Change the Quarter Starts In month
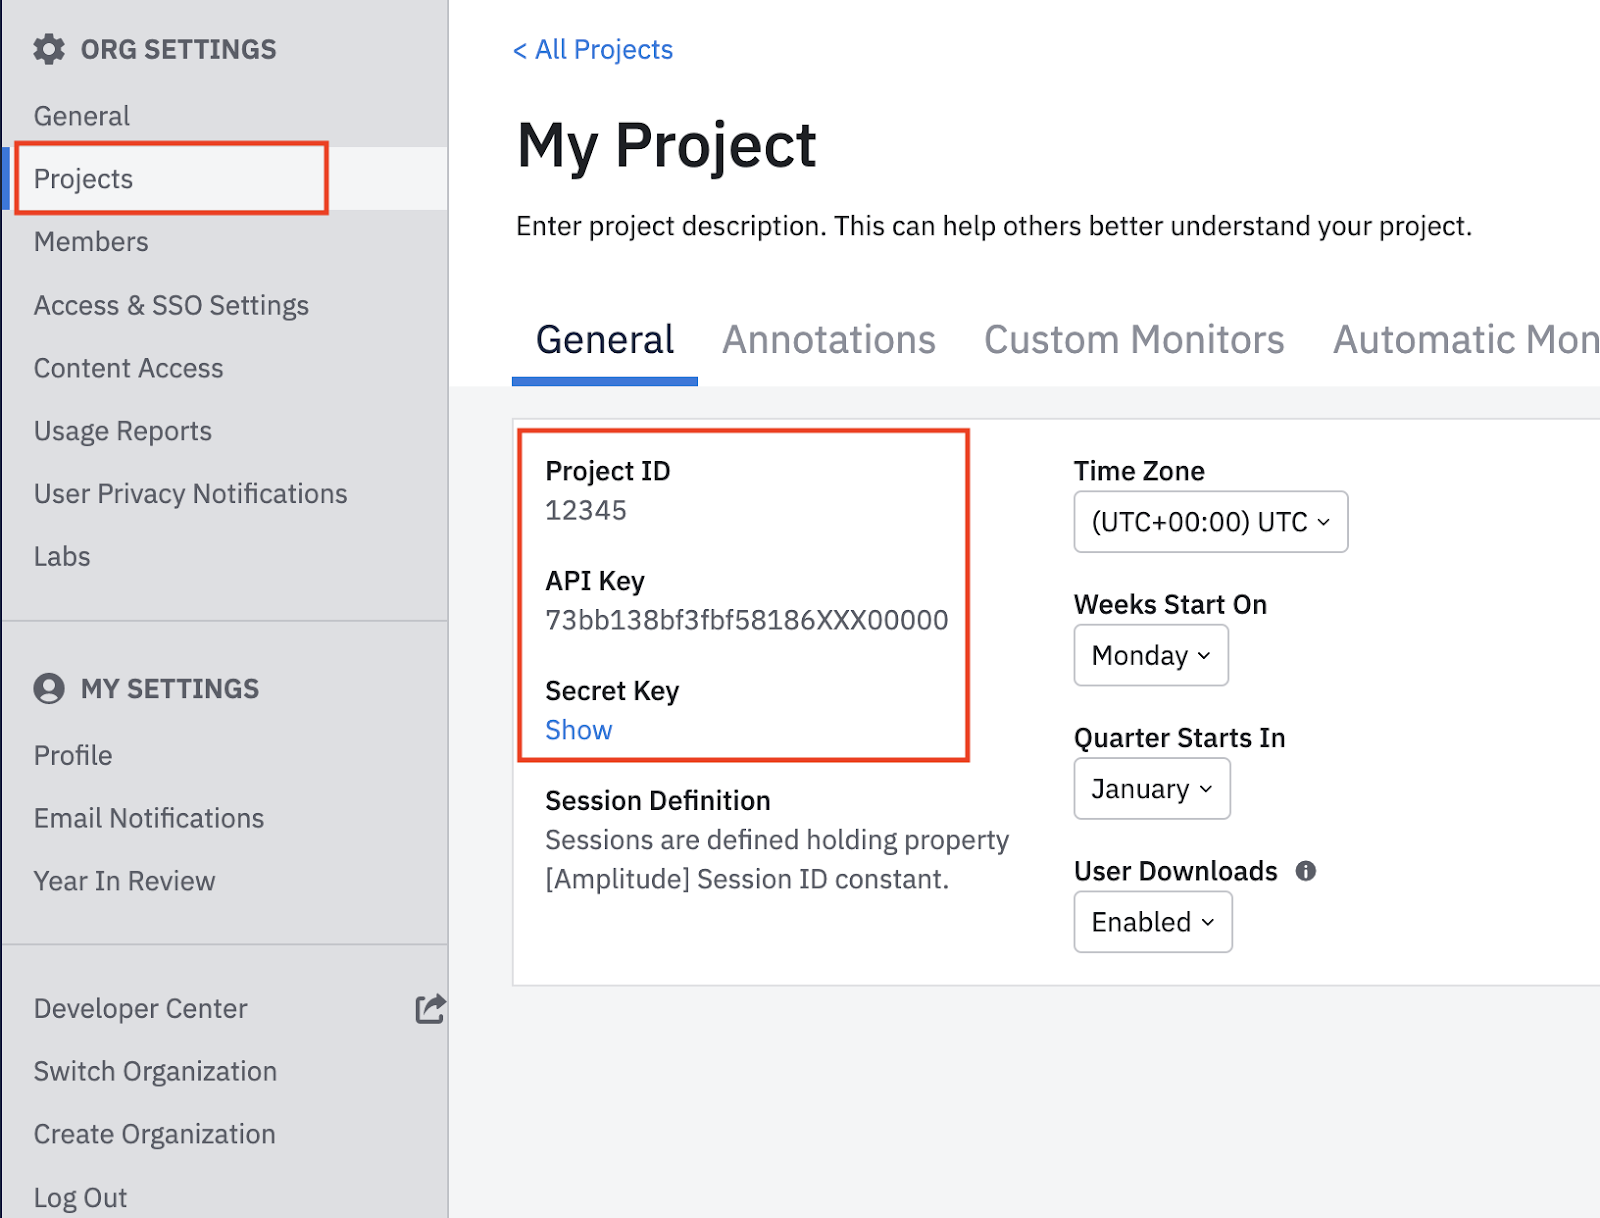Viewport: 1600px width, 1218px height. pos(1151,789)
